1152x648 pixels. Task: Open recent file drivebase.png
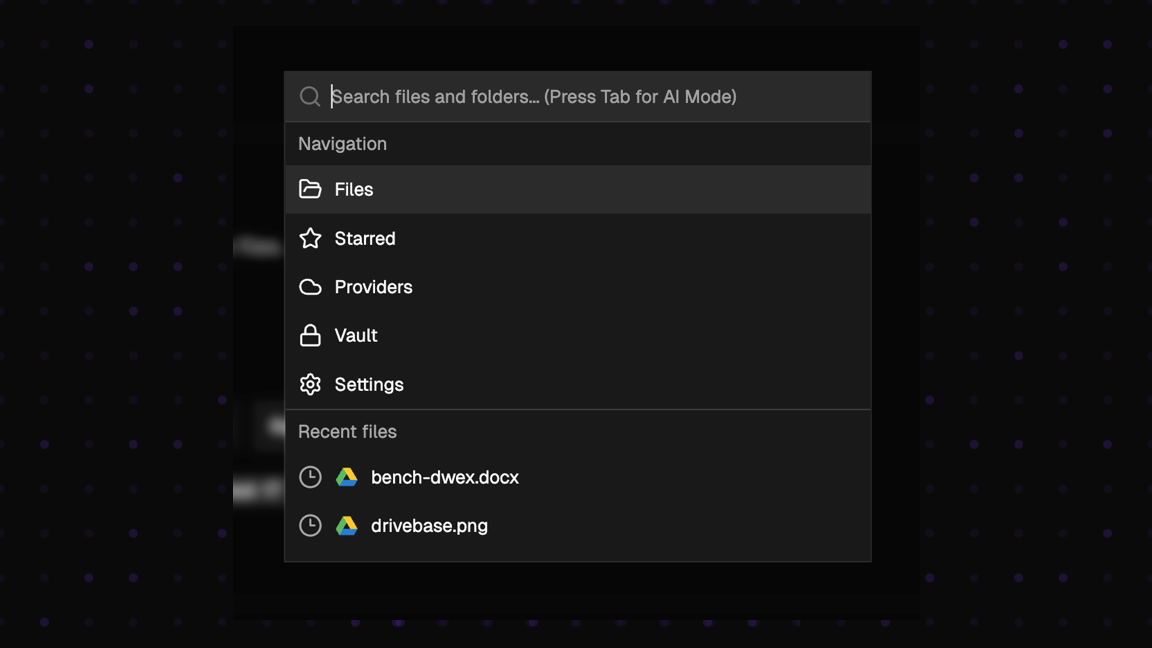click(429, 526)
